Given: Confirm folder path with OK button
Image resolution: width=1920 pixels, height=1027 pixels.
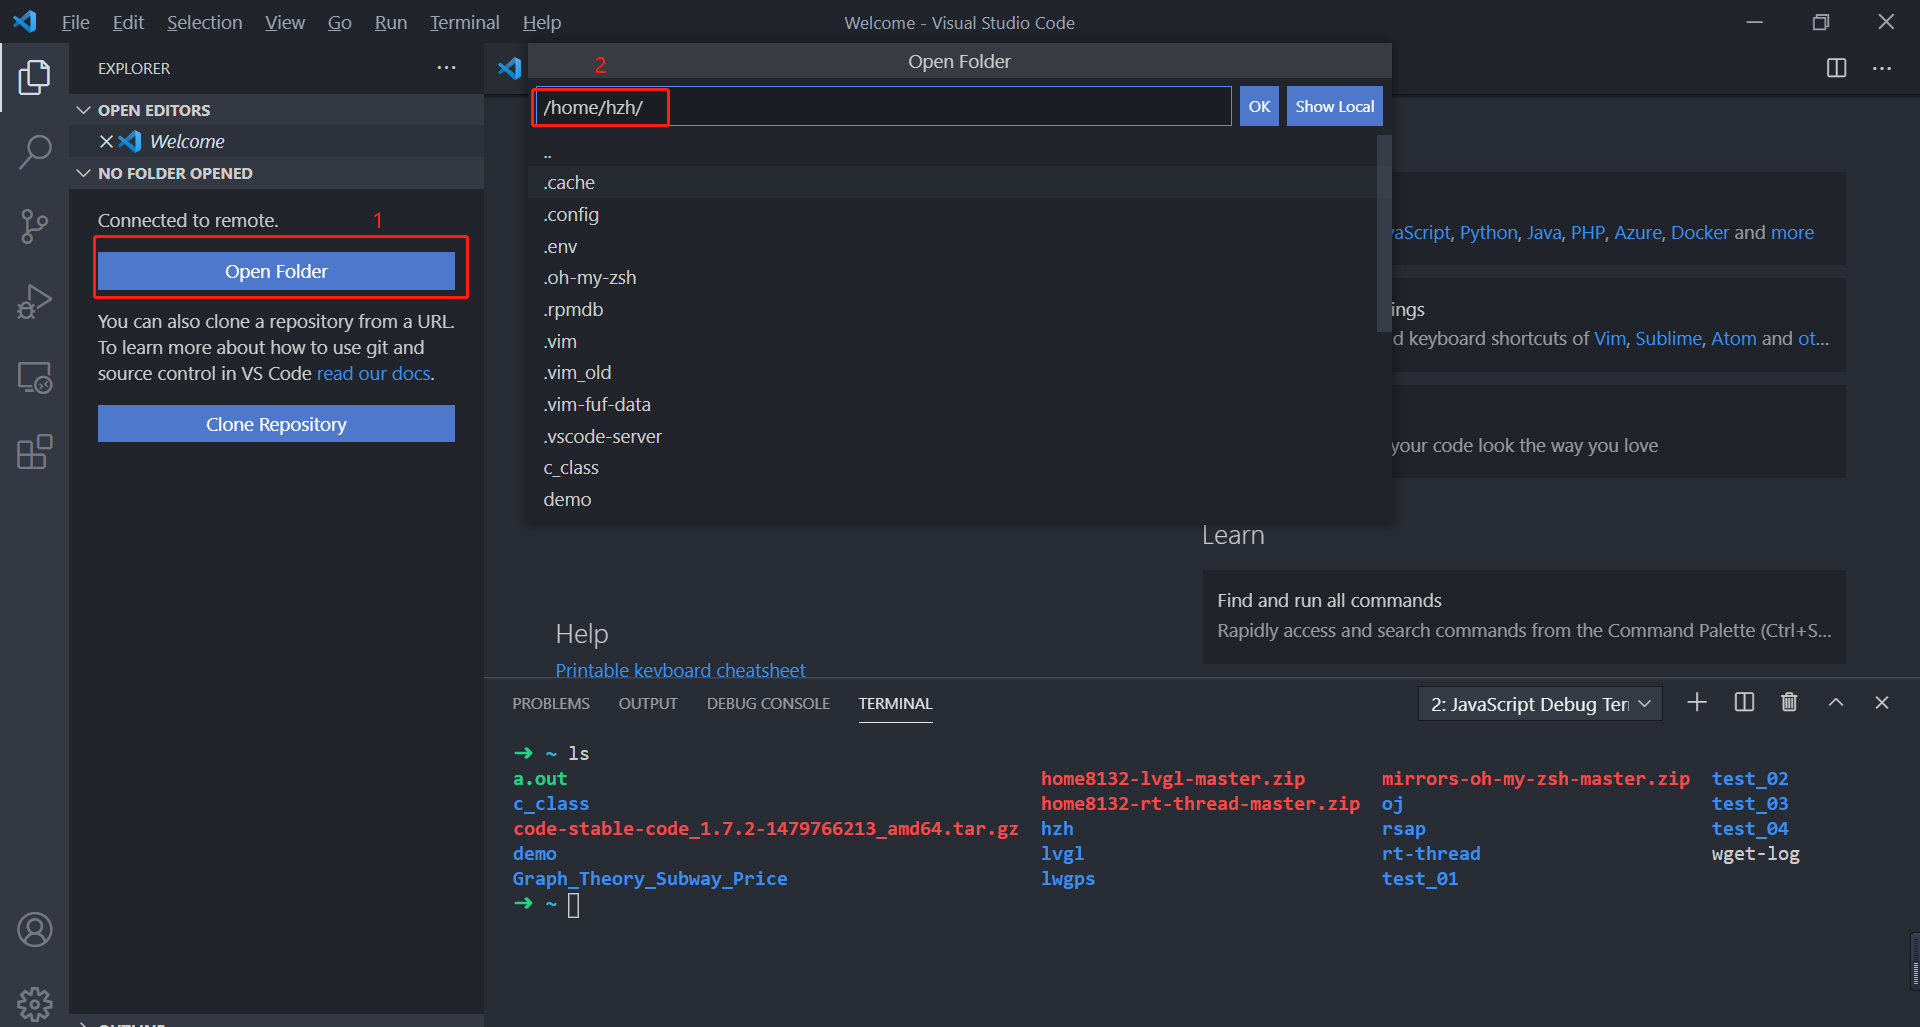Looking at the screenshot, I should coord(1259,106).
